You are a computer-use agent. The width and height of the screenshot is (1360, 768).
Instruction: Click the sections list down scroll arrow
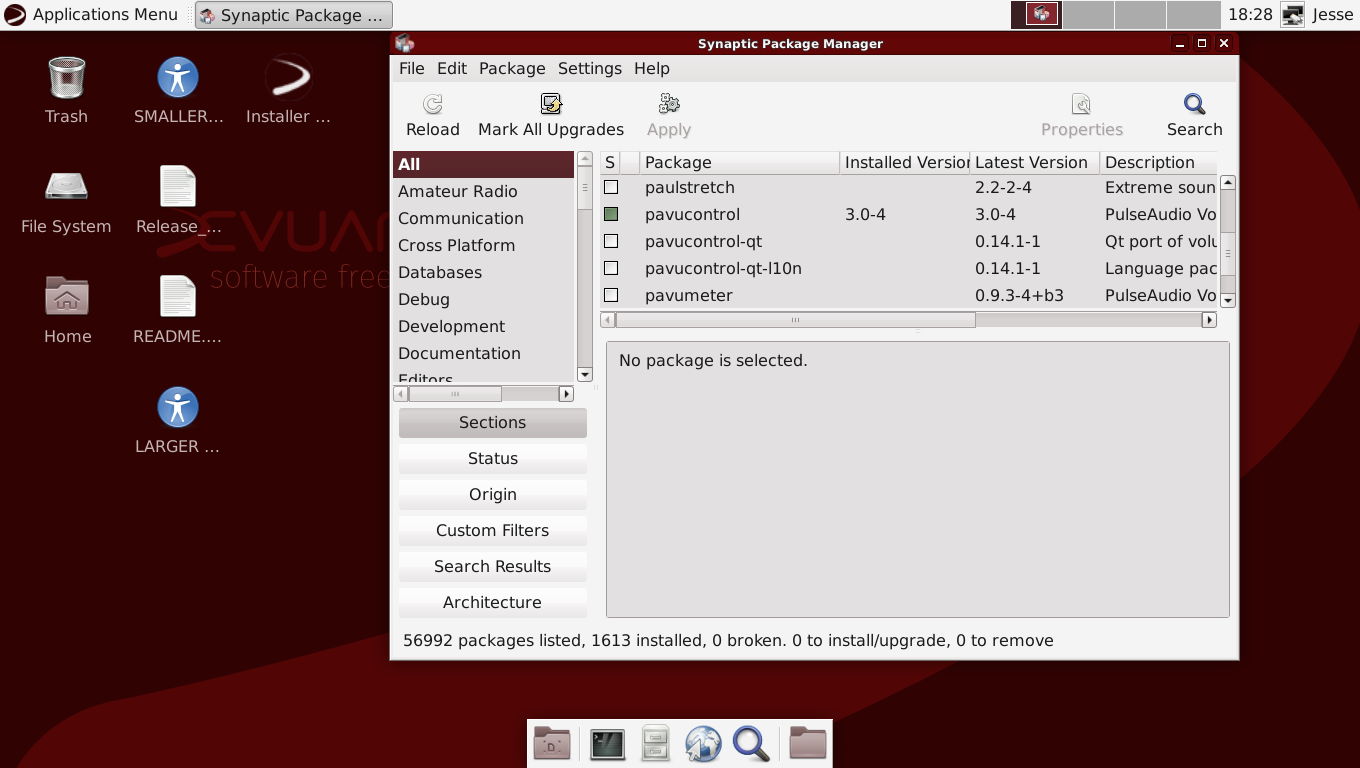[585, 375]
